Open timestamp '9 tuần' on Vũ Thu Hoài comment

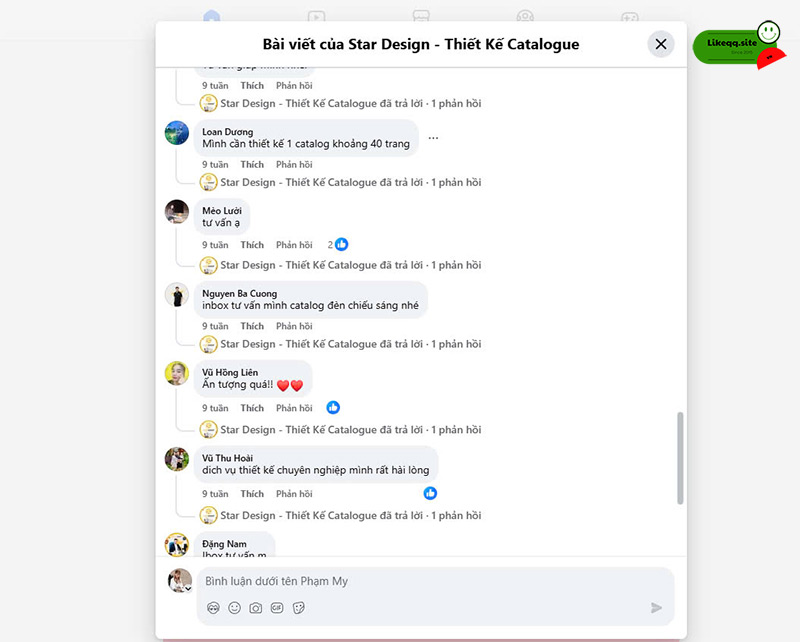(x=215, y=494)
